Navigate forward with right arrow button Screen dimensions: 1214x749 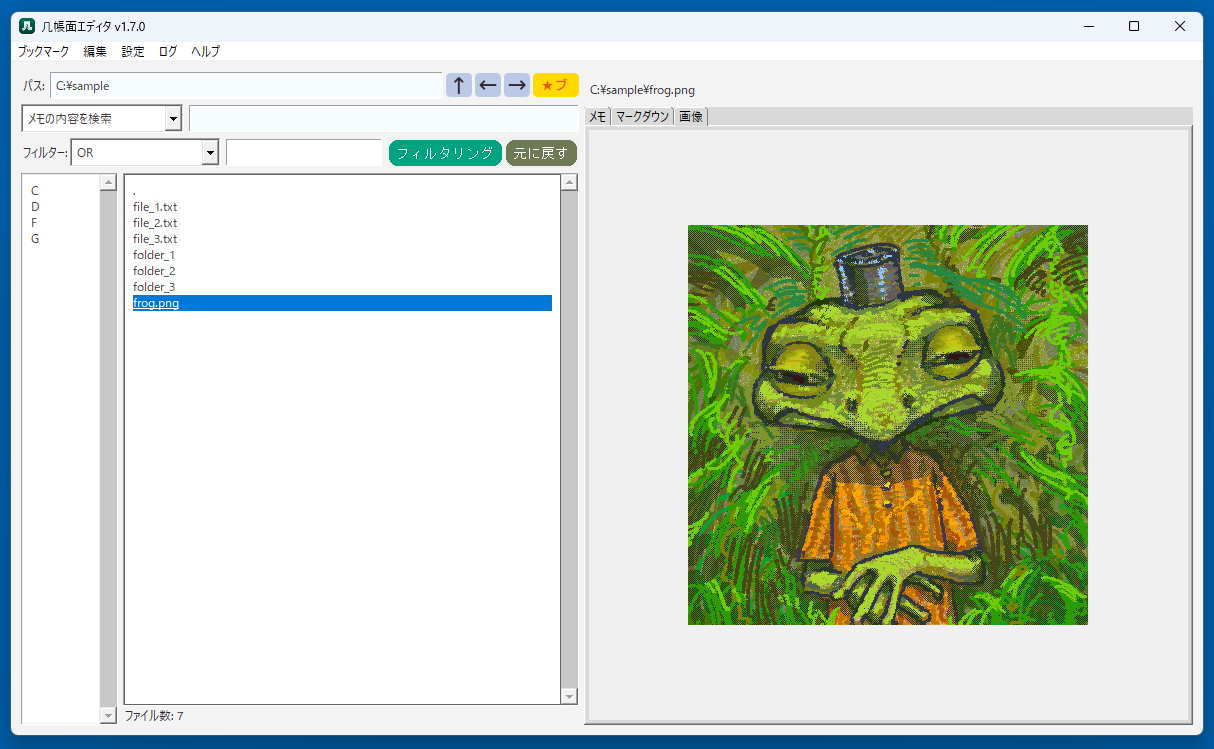click(517, 85)
